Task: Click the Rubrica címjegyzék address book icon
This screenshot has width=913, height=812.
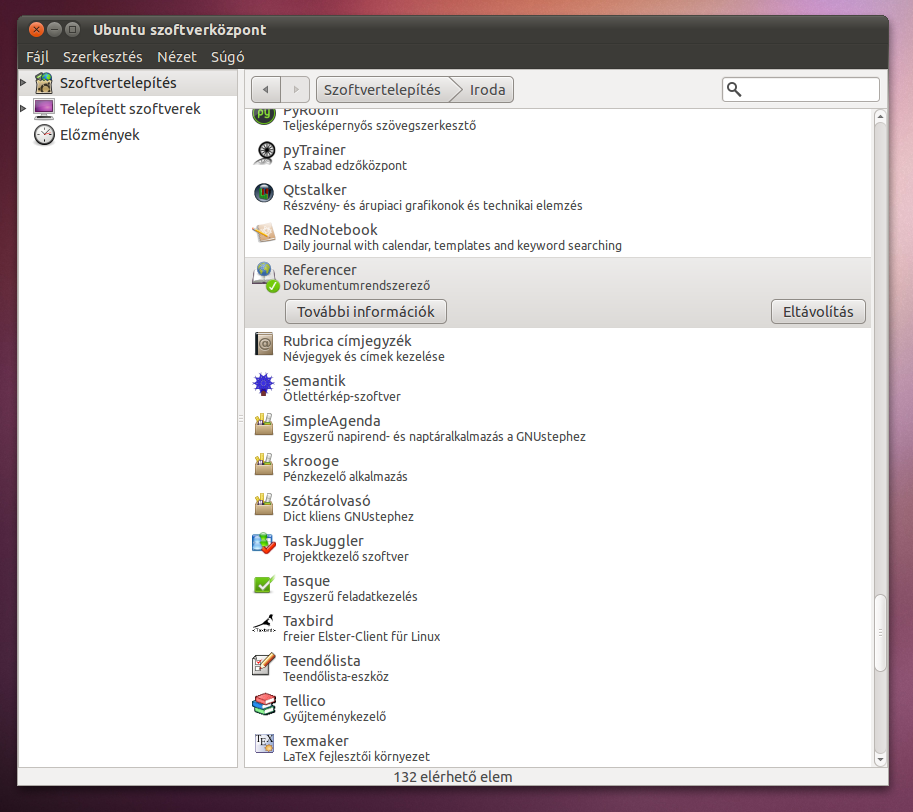Action: 264,343
